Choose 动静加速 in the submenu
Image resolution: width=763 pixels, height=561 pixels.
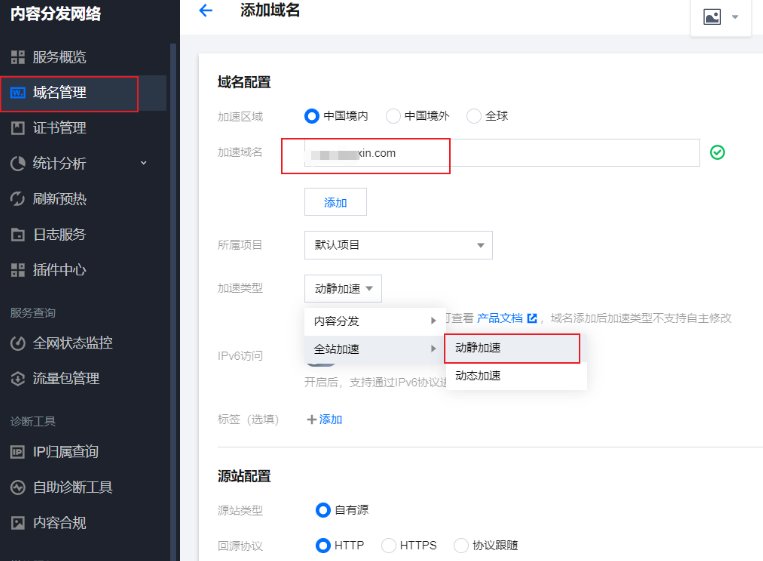pos(512,348)
